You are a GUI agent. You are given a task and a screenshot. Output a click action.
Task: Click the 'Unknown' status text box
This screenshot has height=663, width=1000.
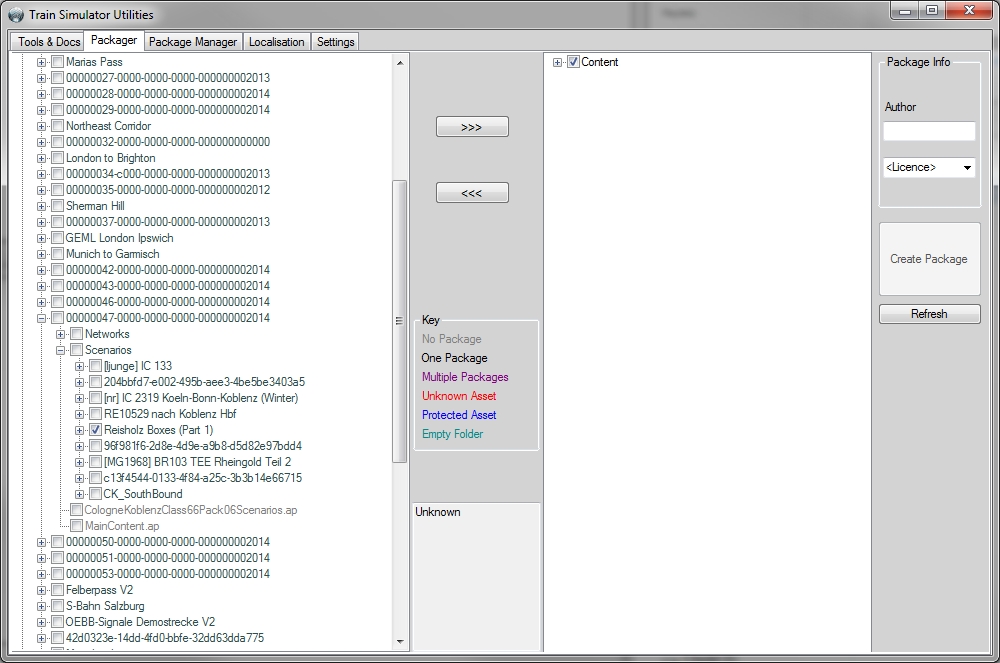(476, 576)
